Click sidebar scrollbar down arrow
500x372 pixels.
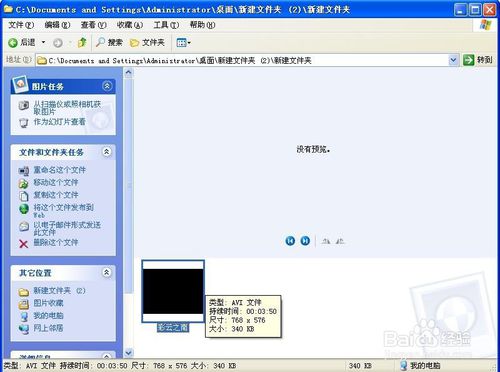(x=129, y=352)
